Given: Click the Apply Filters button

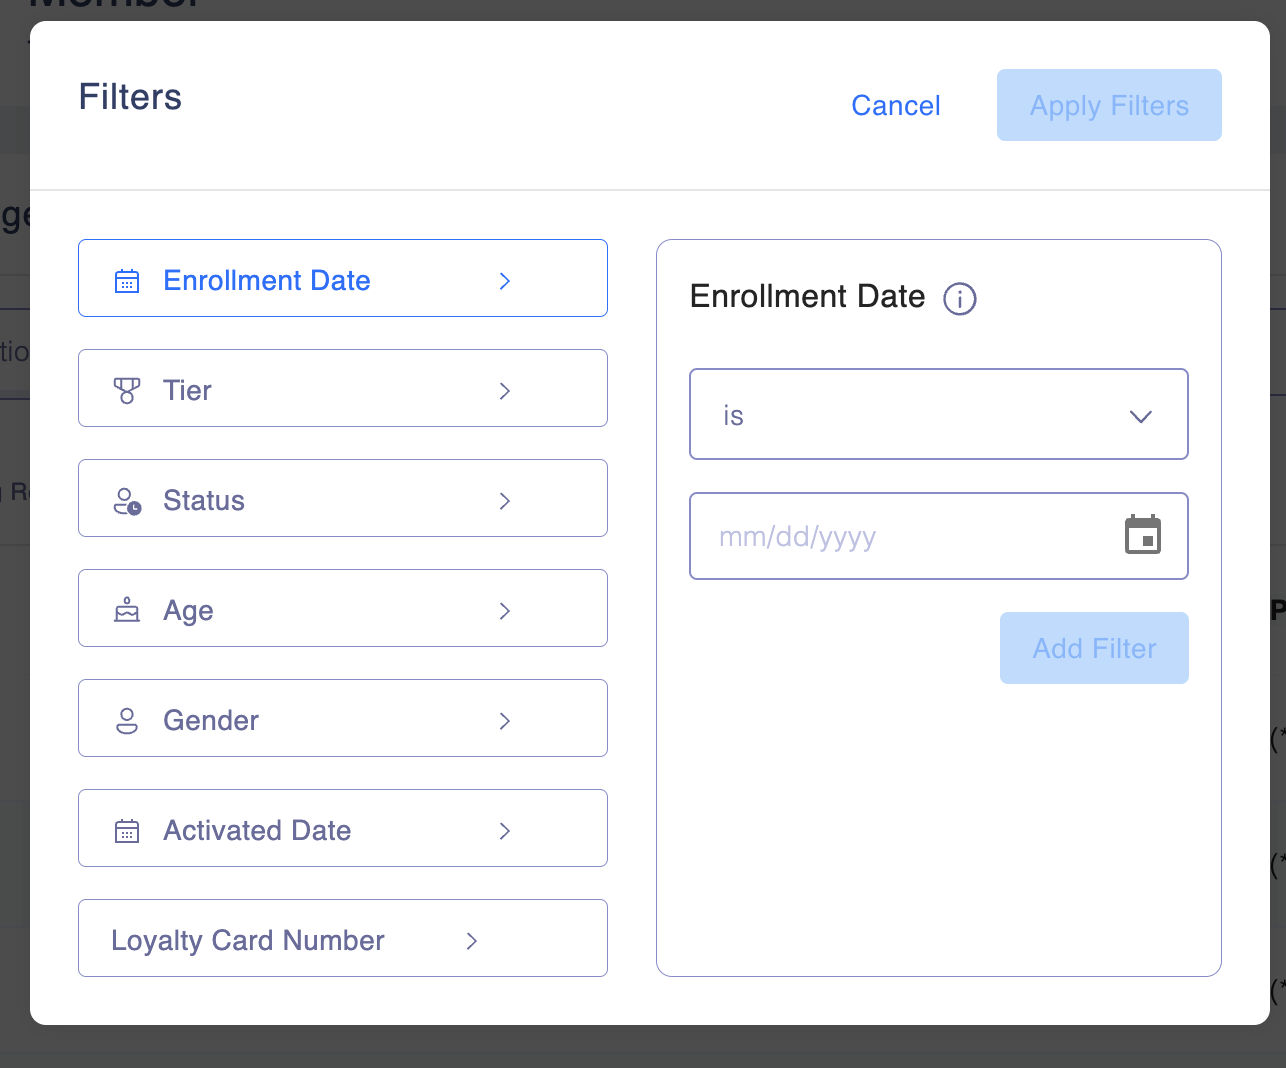Looking at the screenshot, I should (x=1109, y=105).
